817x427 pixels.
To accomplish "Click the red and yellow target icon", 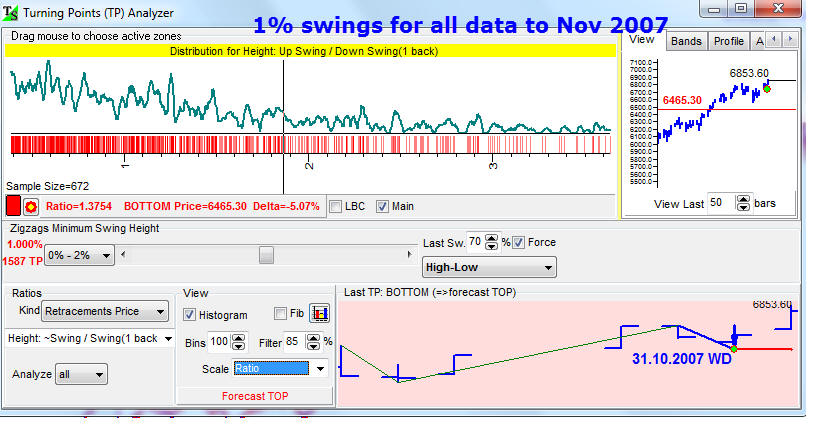I will point(31,206).
